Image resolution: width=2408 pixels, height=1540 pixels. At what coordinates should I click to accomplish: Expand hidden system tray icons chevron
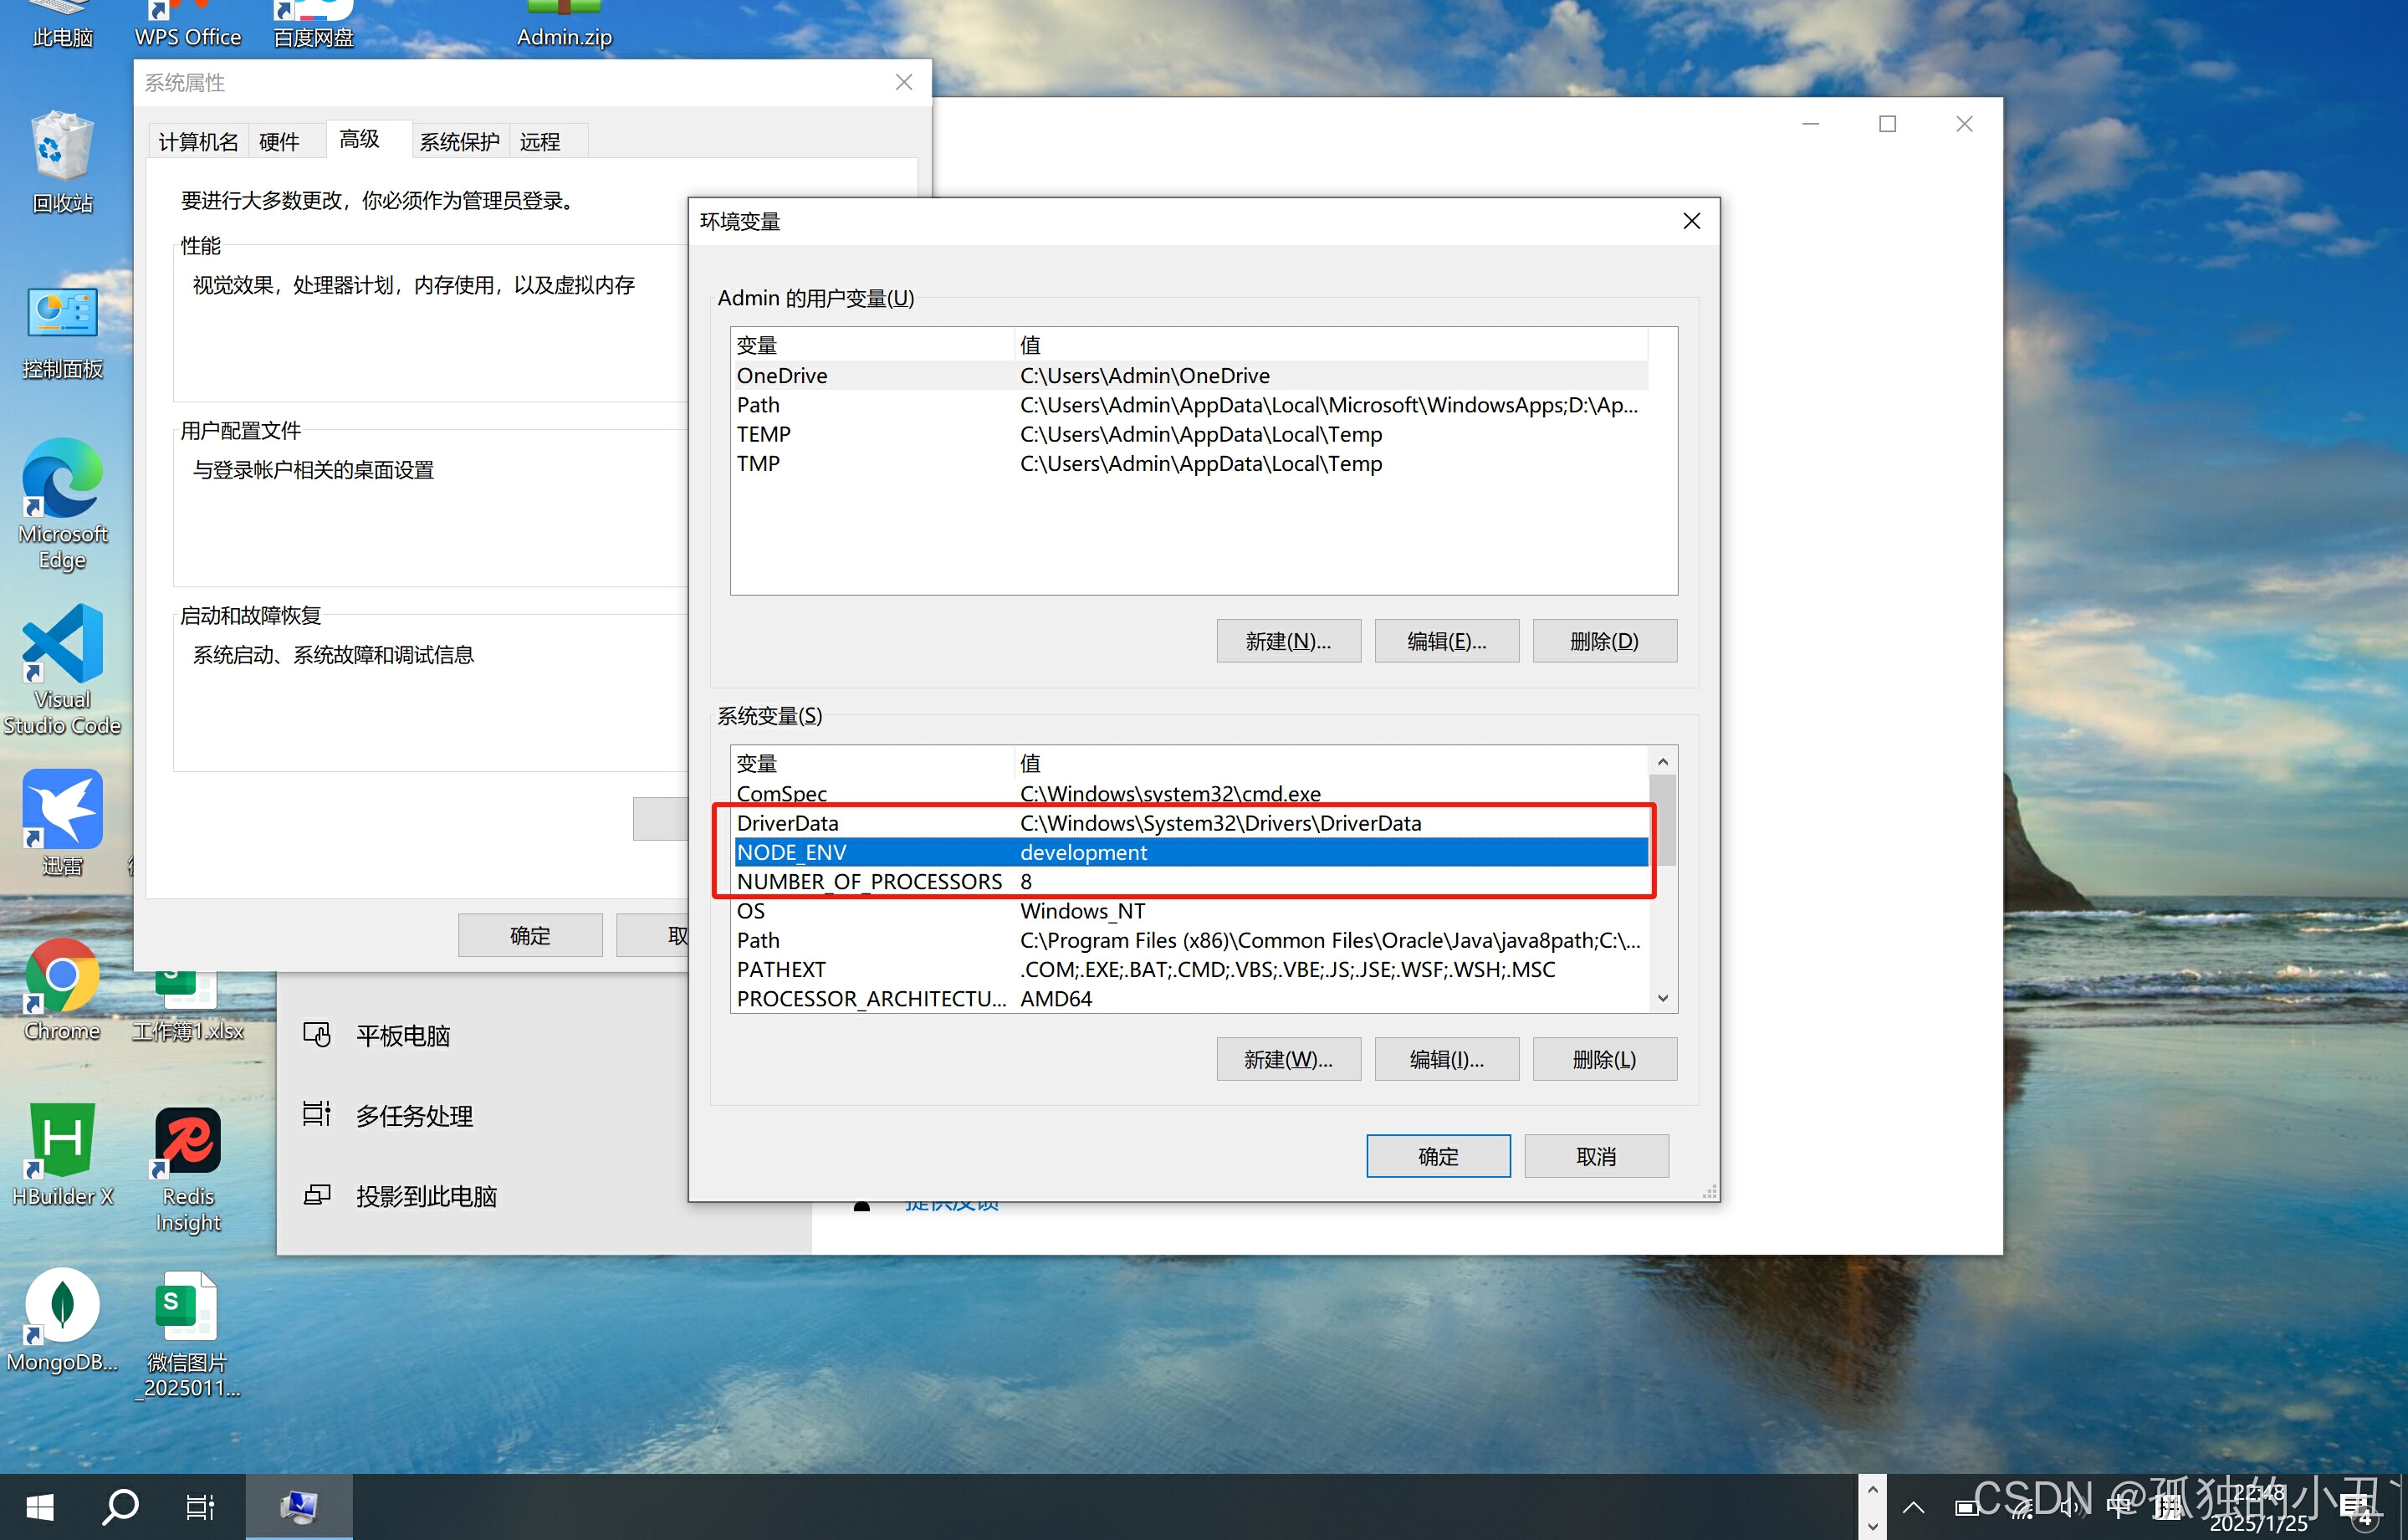1913,1508
